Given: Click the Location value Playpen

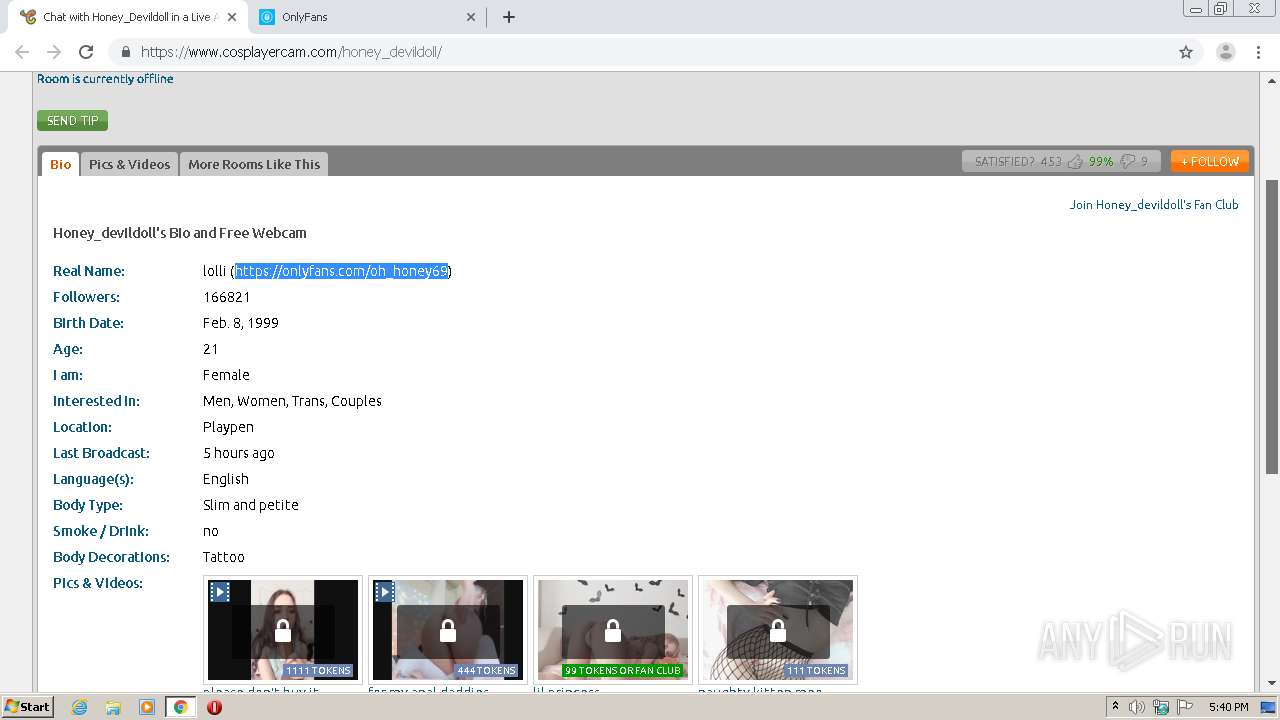Looking at the screenshot, I should pyautogui.click(x=228, y=427).
